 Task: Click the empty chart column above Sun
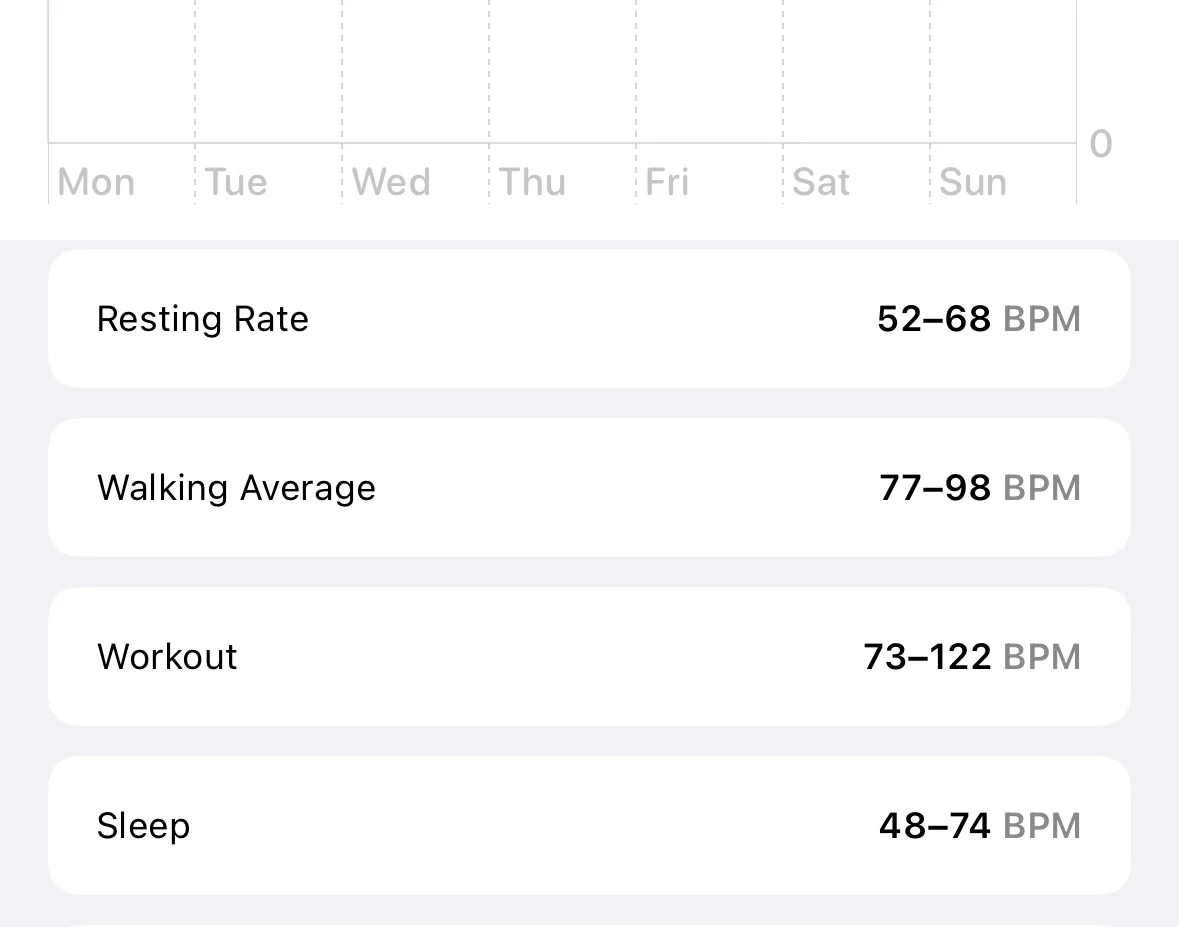pyautogui.click(x=1003, y=70)
